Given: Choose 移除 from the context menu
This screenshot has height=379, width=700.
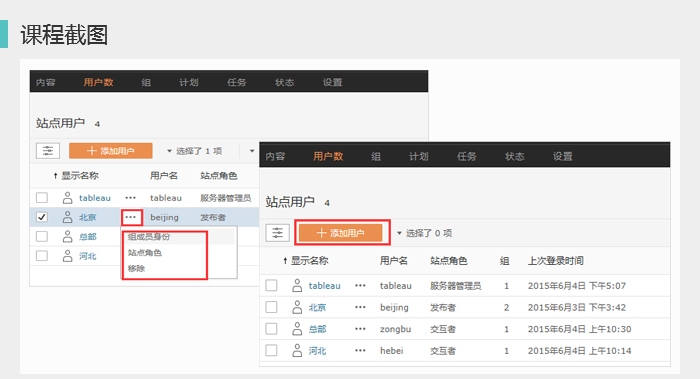Looking at the screenshot, I should tap(136, 268).
